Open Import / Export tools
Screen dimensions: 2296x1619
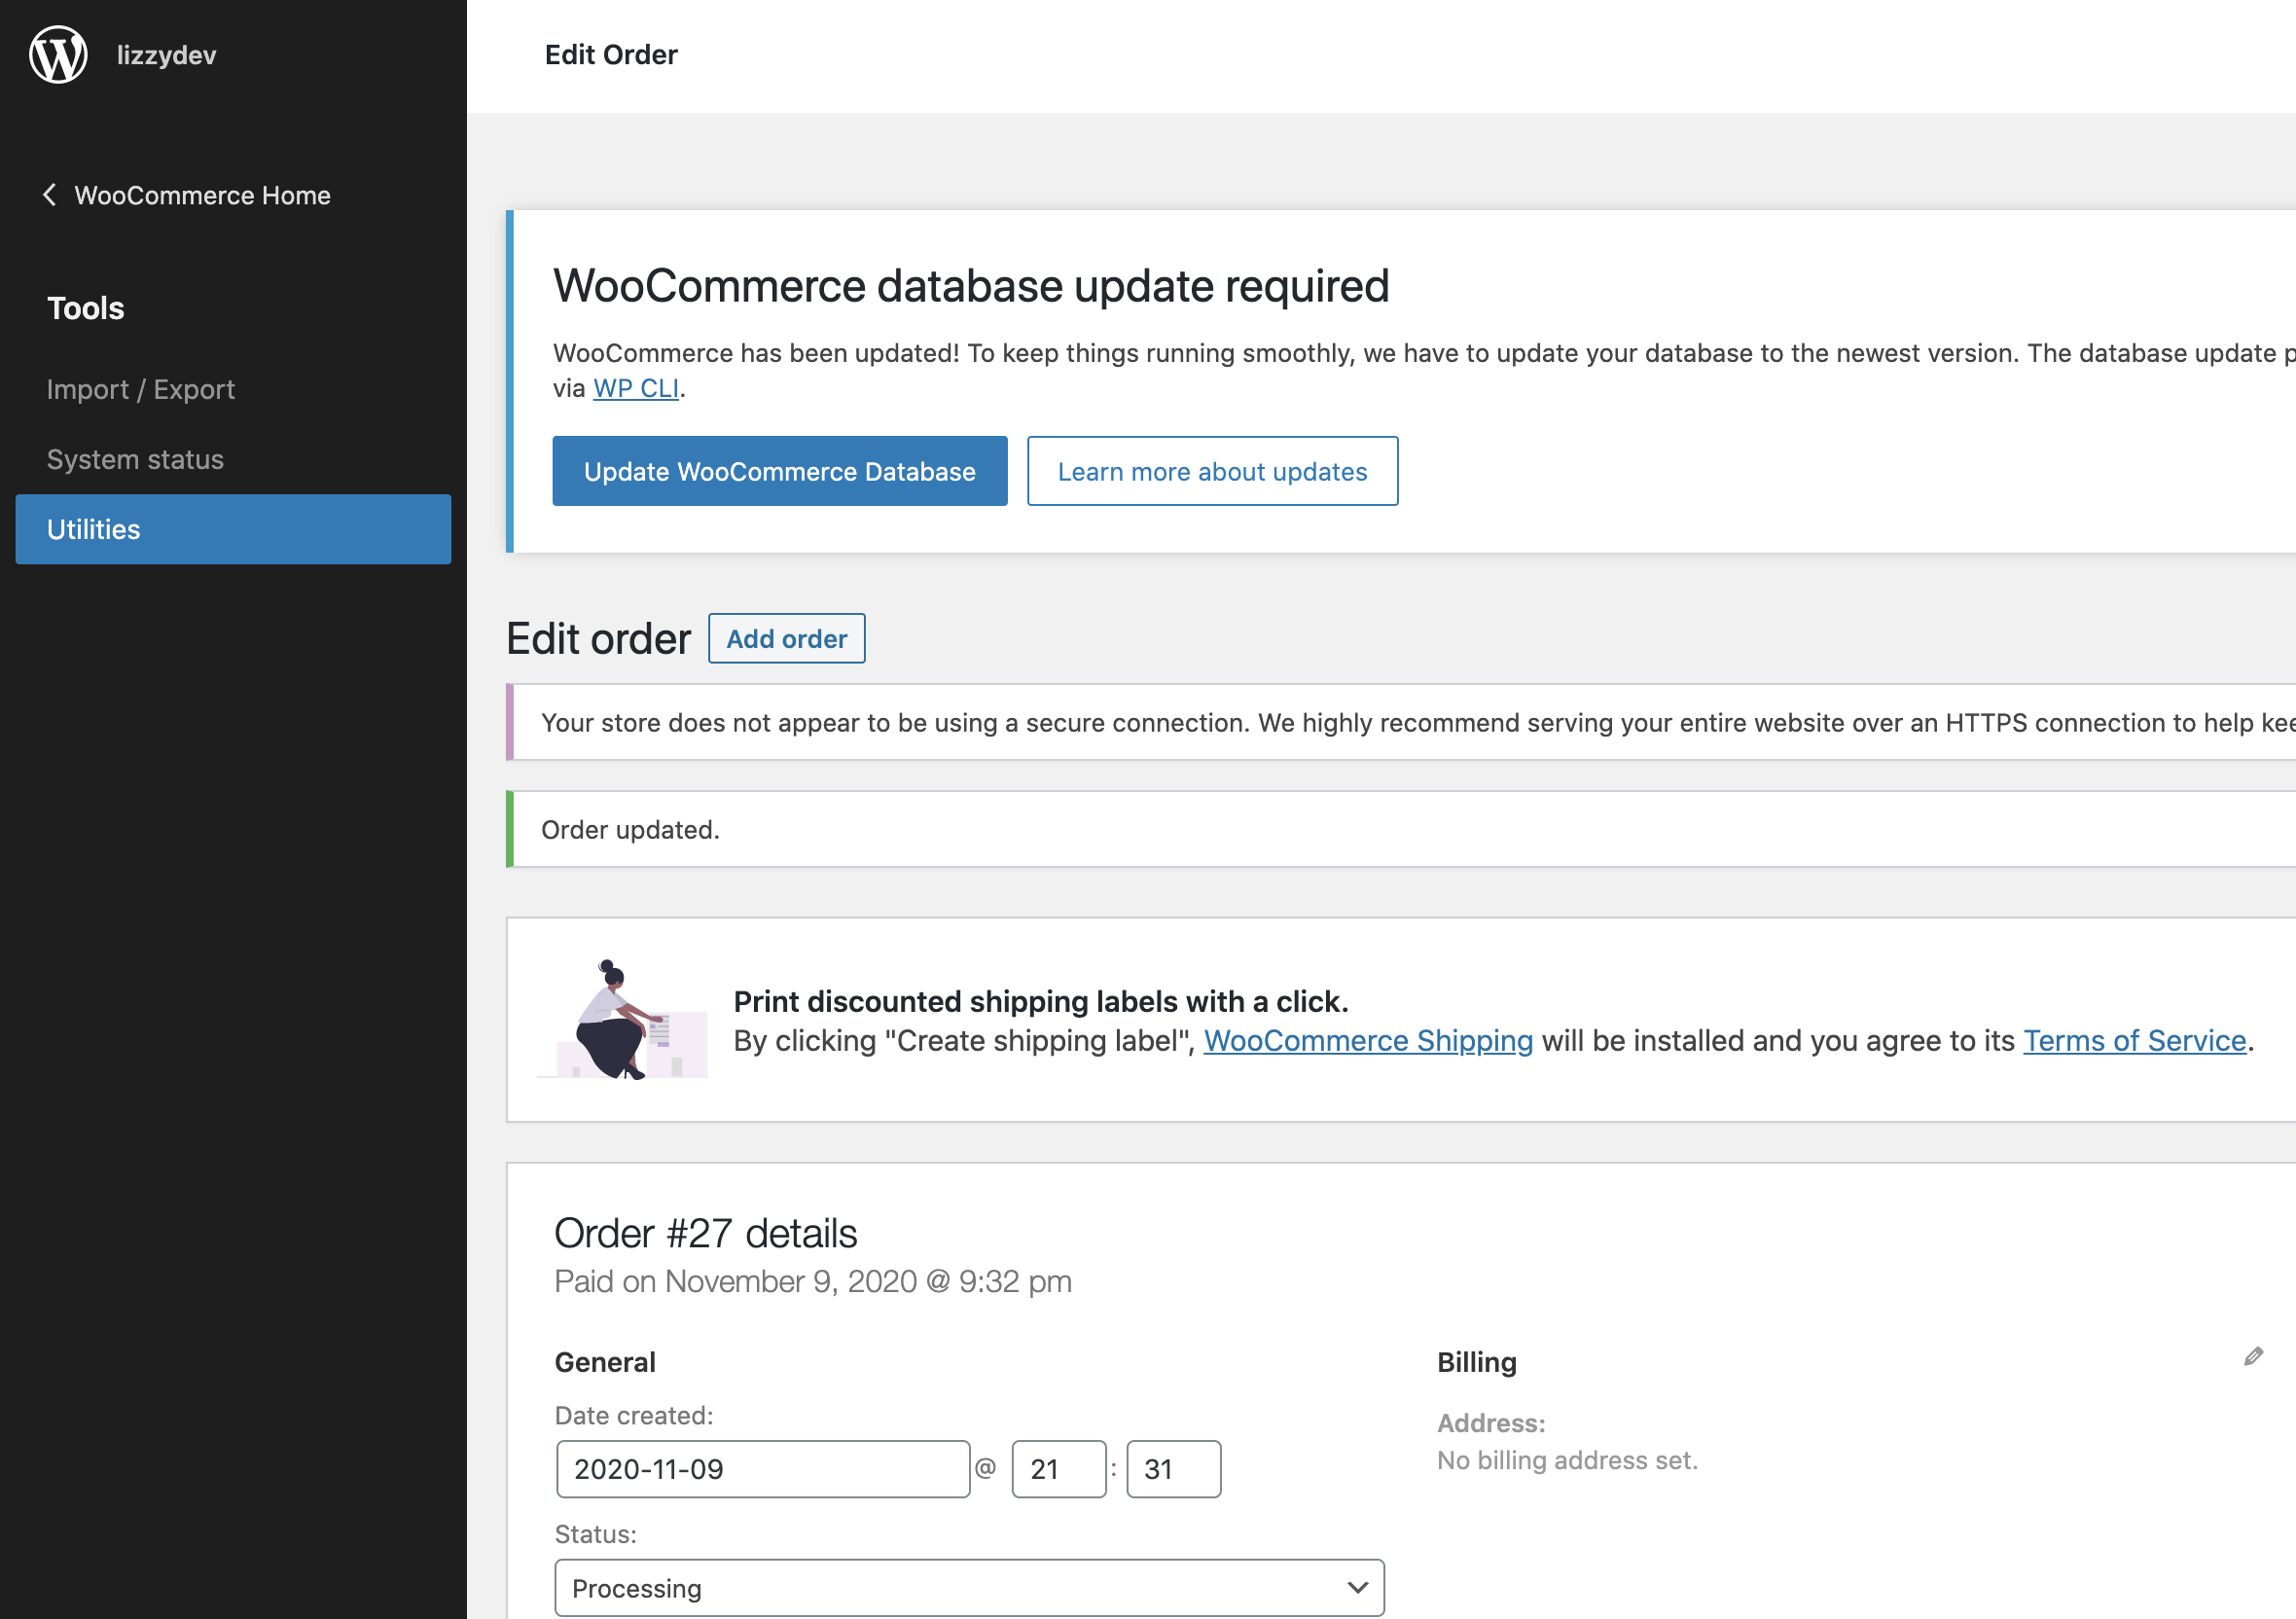[x=141, y=389]
